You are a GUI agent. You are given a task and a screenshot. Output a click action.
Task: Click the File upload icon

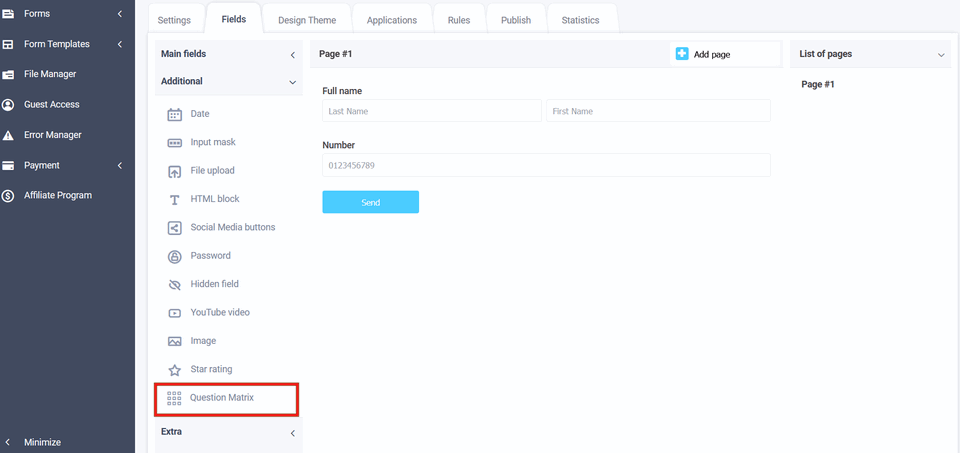[x=174, y=171]
